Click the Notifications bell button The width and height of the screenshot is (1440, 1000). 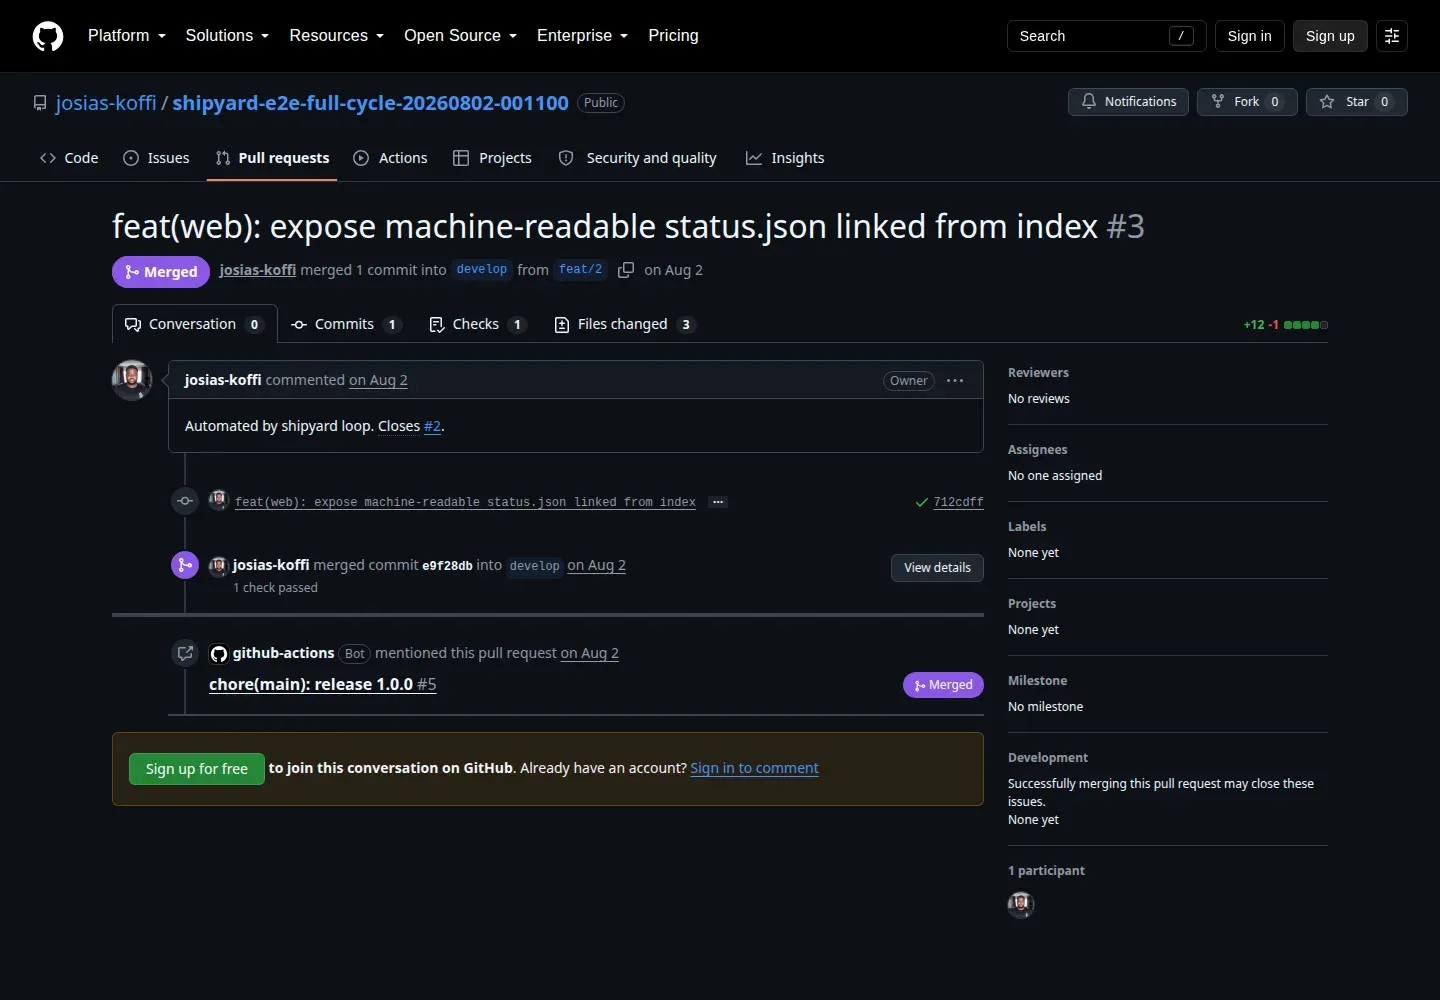1129,102
